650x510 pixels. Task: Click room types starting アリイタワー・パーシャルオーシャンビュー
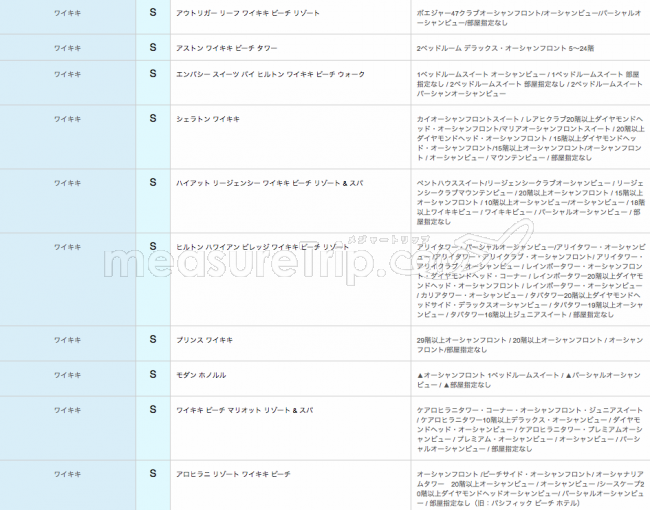point(531,281)
